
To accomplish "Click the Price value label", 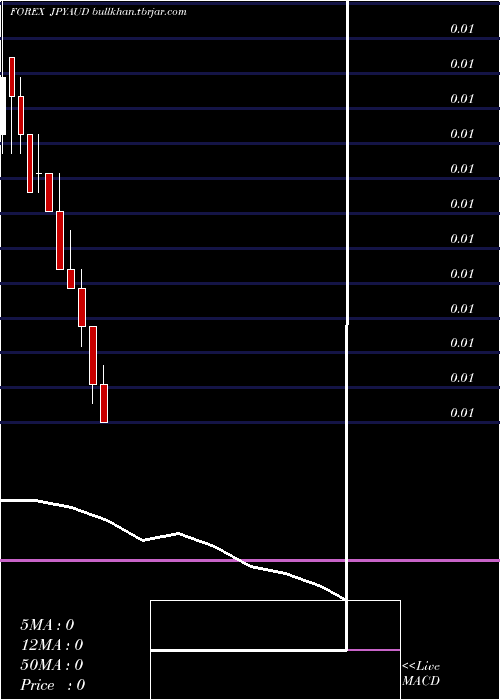I will 53,685.
